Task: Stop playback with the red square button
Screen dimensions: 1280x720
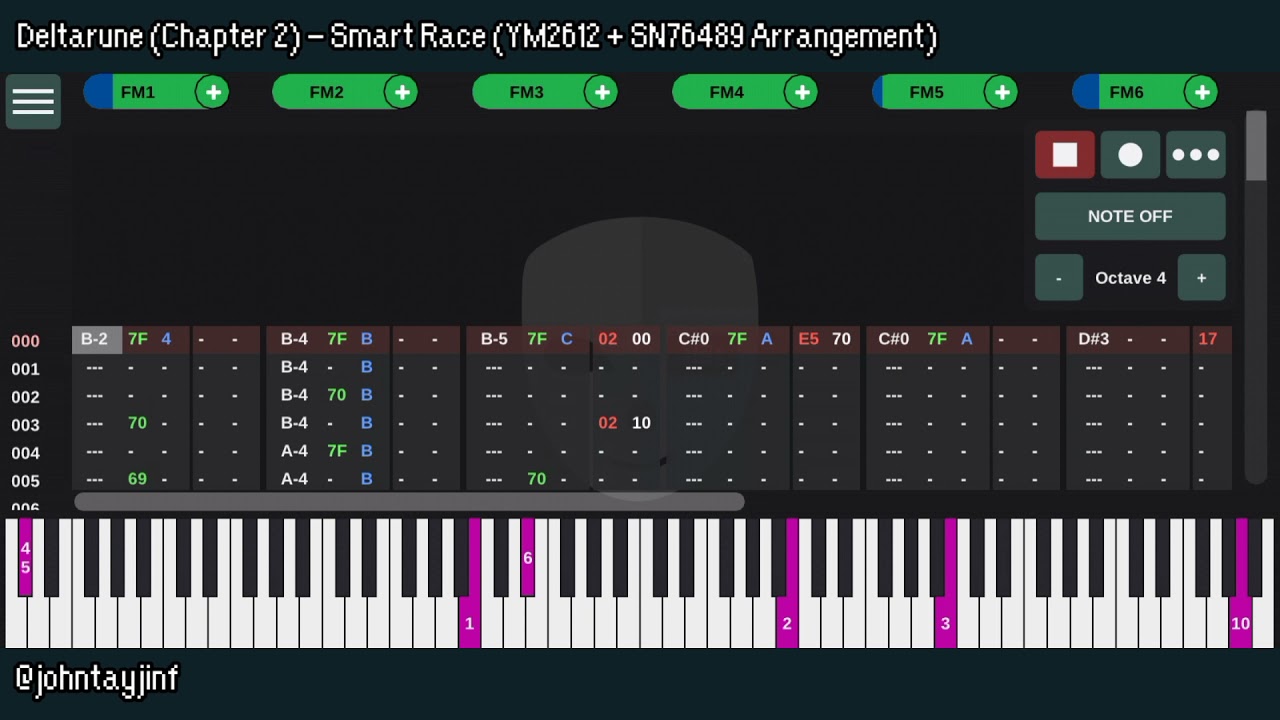Action: [1065, 155]
